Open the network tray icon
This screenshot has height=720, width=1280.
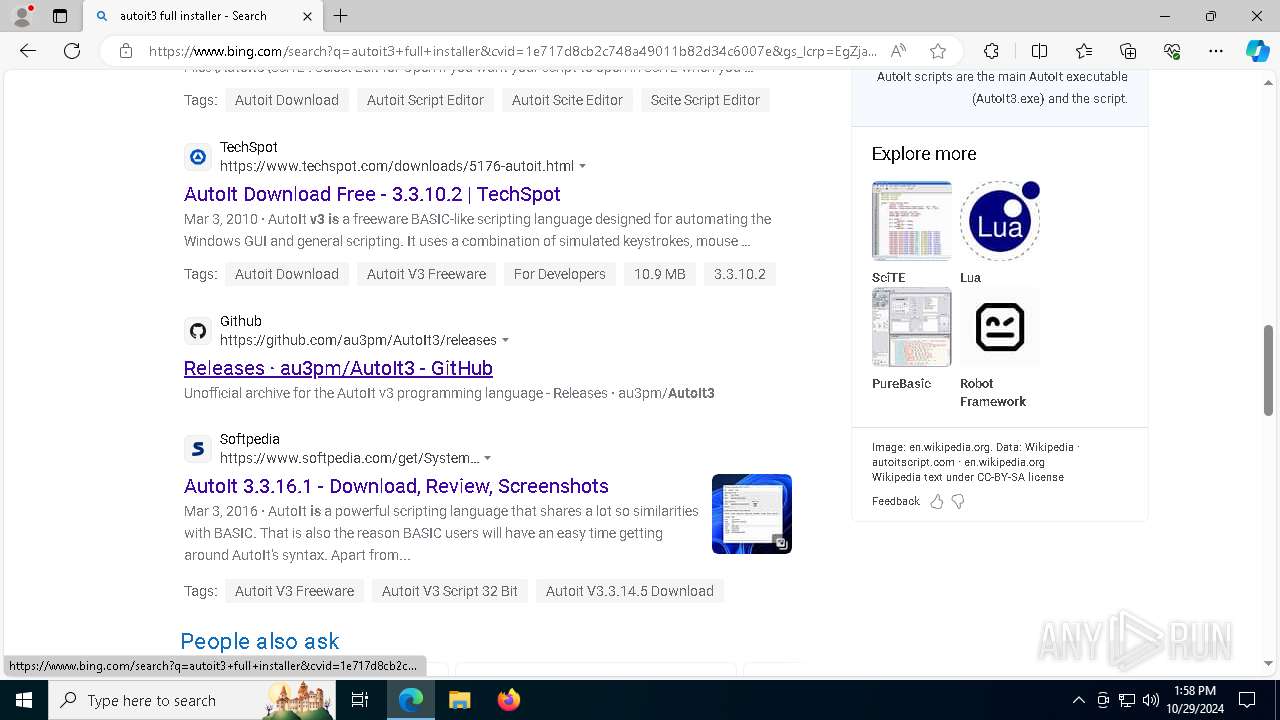click(1127, 700)
